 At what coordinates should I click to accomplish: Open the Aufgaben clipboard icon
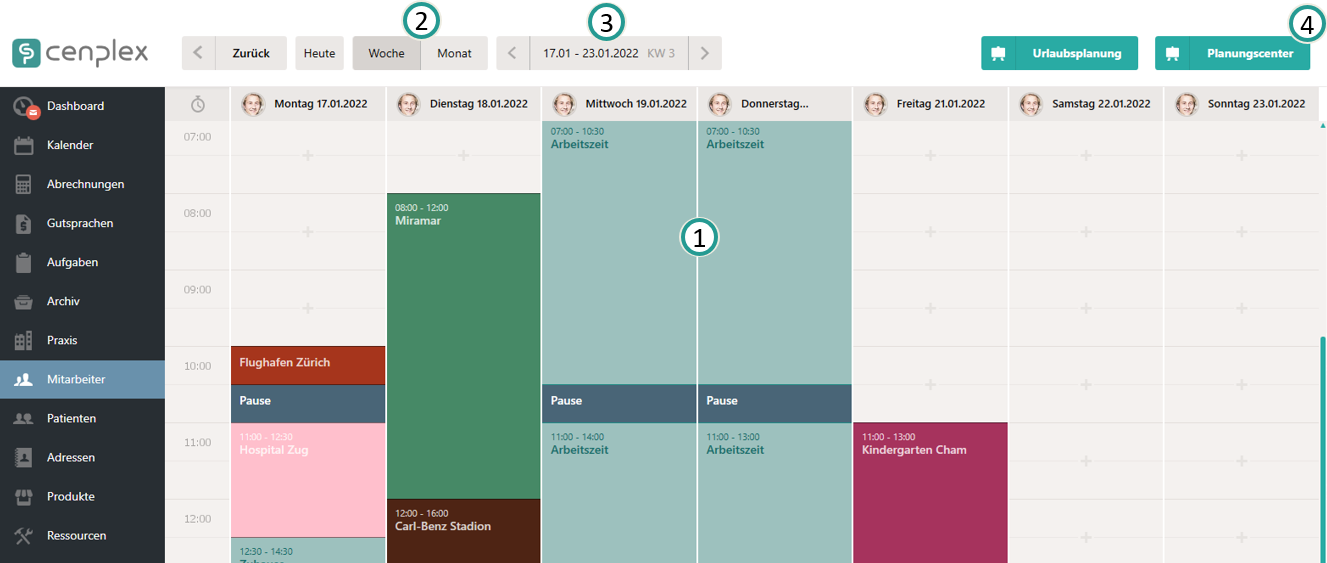tap(25, 262)
